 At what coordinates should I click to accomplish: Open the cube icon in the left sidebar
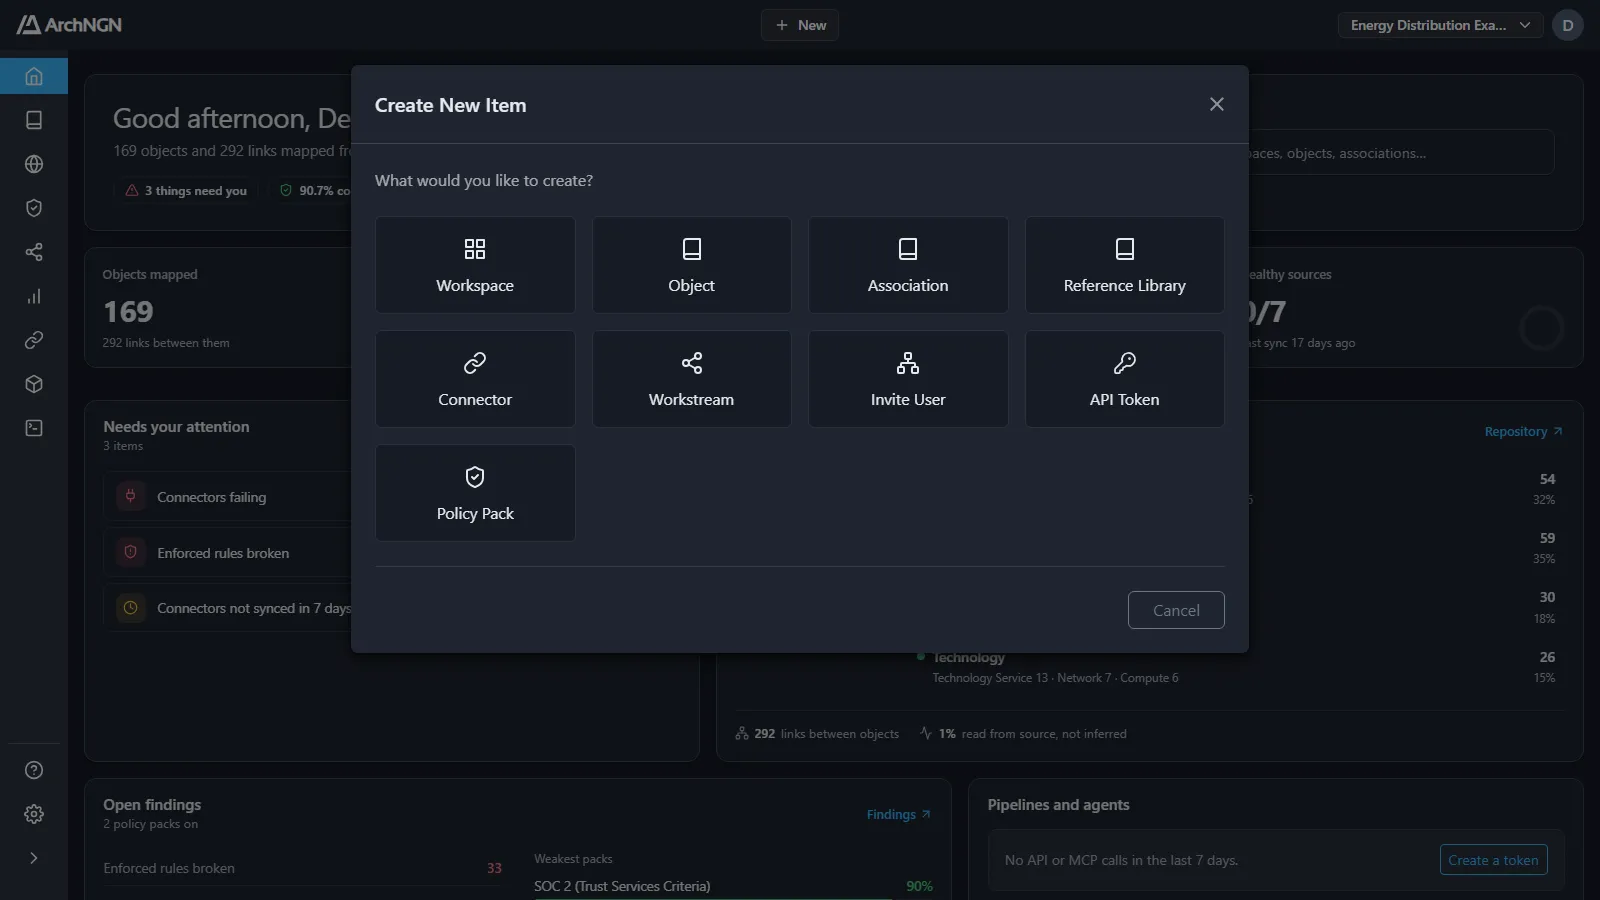[34, 384]
